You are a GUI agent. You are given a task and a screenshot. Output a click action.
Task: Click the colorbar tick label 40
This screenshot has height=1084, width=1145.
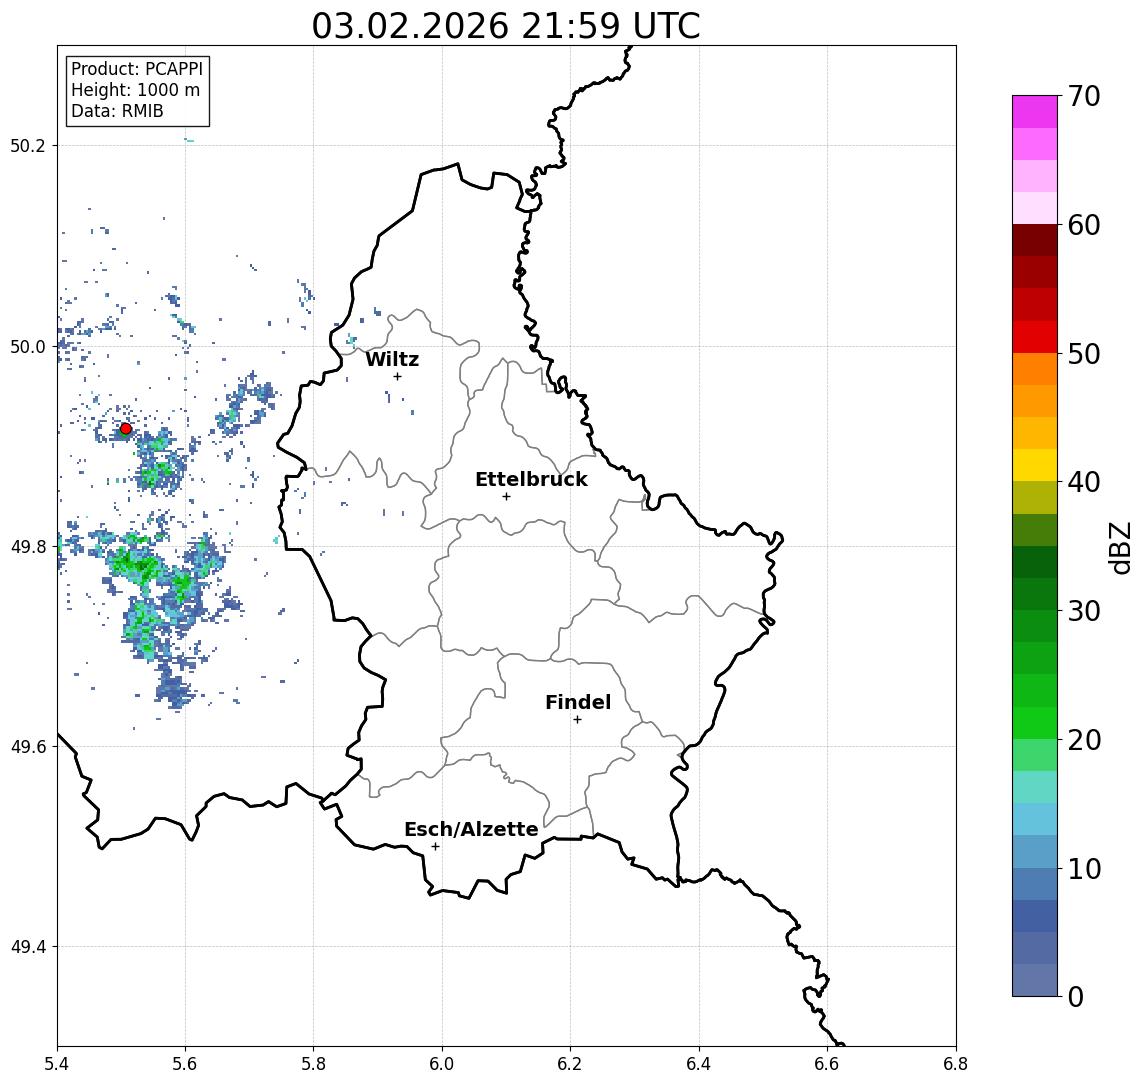(x=1084, y=482)
